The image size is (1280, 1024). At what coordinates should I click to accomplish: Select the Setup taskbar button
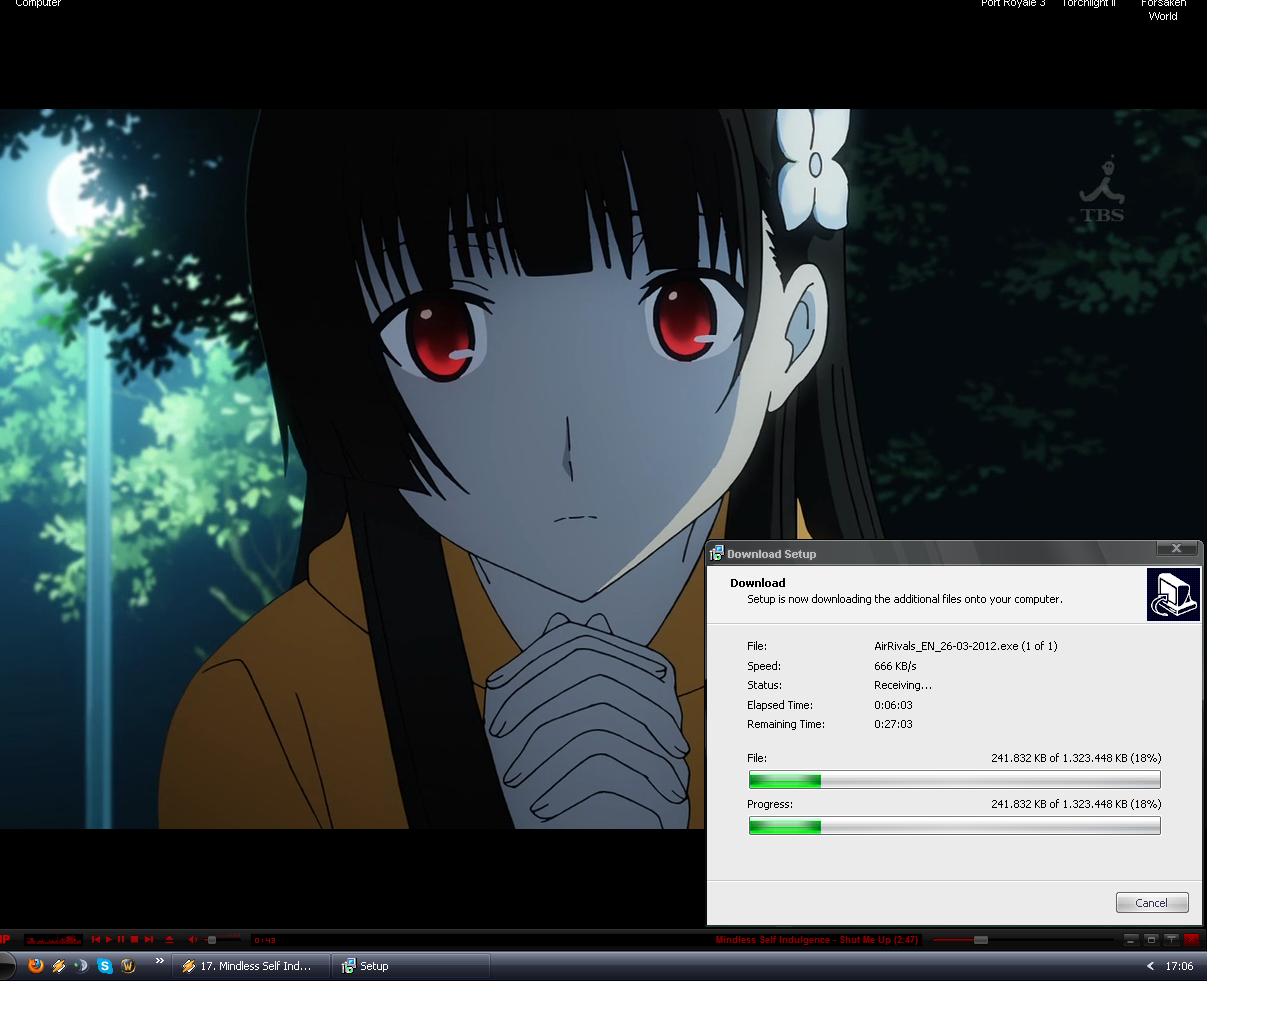click(x=410, y=966)
